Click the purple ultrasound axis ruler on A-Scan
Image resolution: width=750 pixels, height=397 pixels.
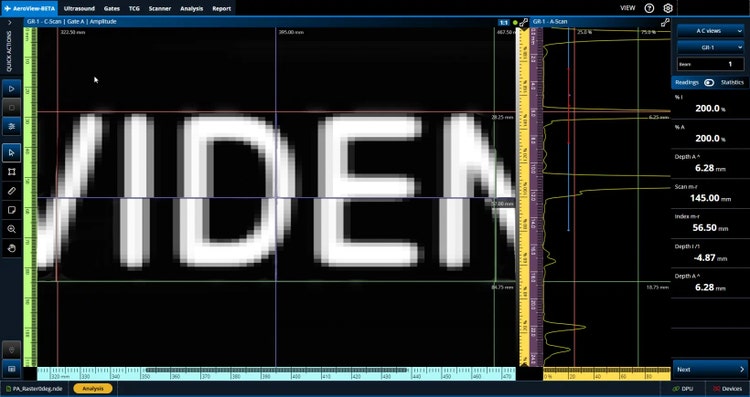(x=537, y=197)
